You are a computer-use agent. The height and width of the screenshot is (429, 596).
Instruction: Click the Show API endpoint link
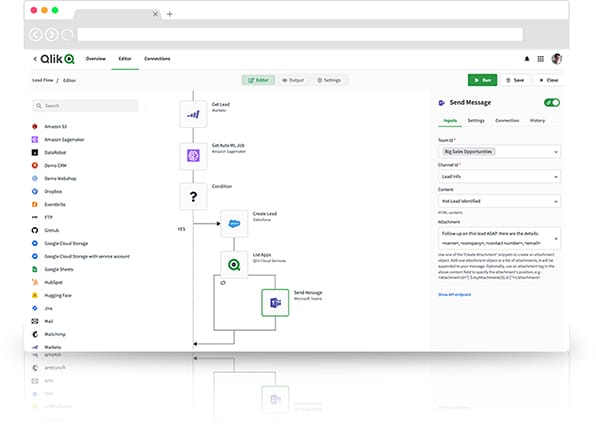454,294
